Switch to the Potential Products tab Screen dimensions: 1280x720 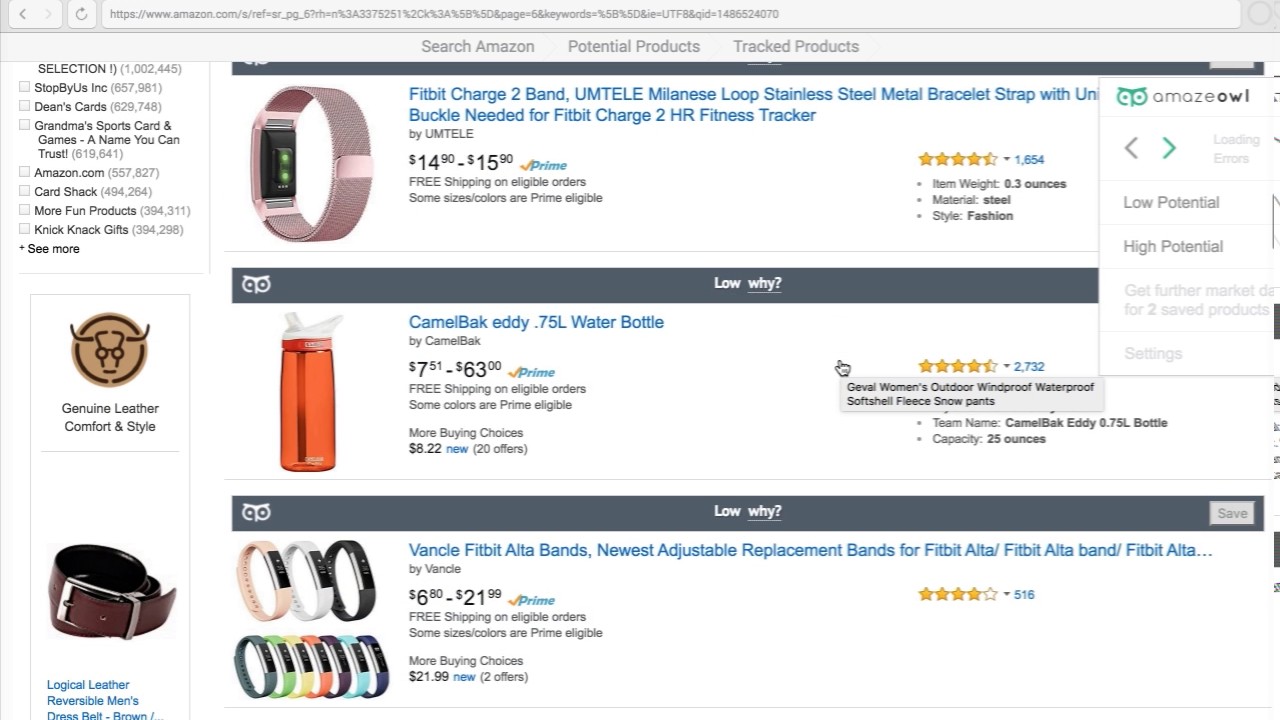pyautogui.click(x=633, y=46)
